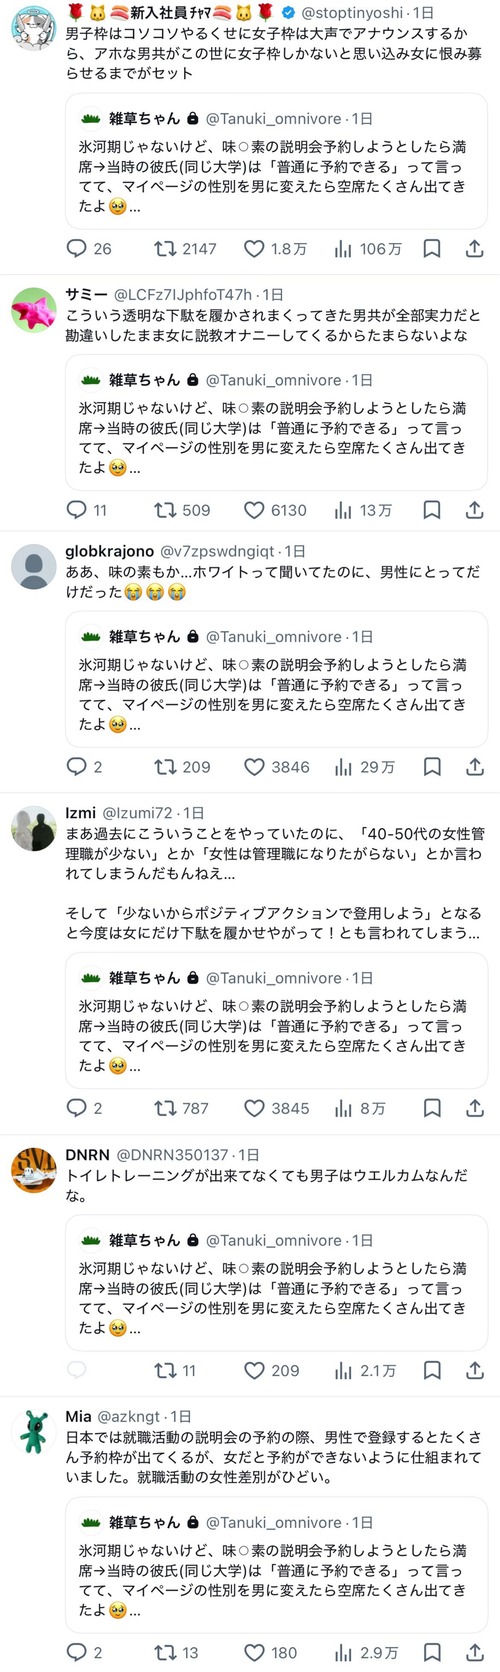500x1672 pixels.
Task: Open replies on the post with 26 comments
Action: 89,248
